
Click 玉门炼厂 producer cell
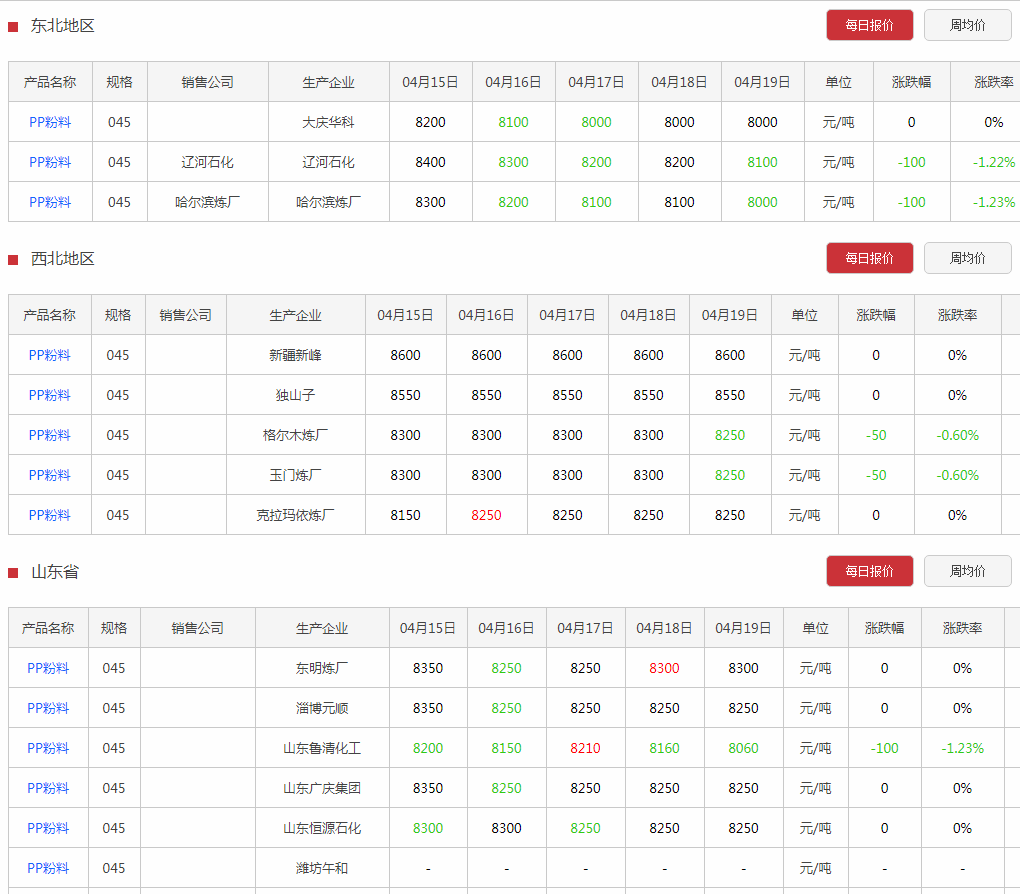[295, 475]
